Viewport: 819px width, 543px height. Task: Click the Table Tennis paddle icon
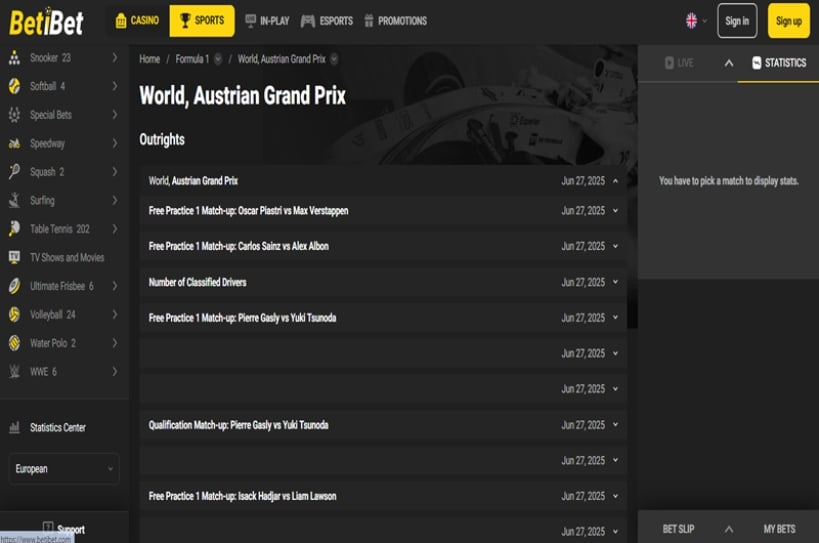tap(15, 229)
